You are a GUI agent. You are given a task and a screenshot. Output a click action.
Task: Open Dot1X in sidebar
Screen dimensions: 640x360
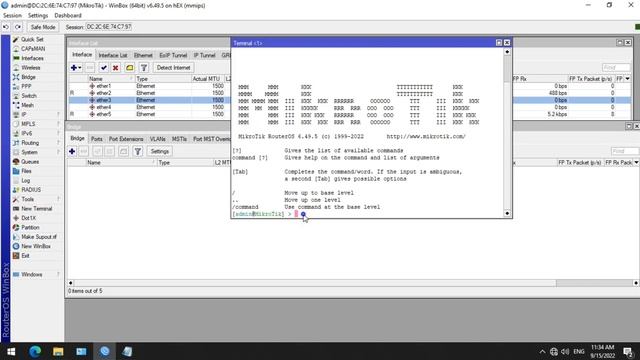[28, 218]
